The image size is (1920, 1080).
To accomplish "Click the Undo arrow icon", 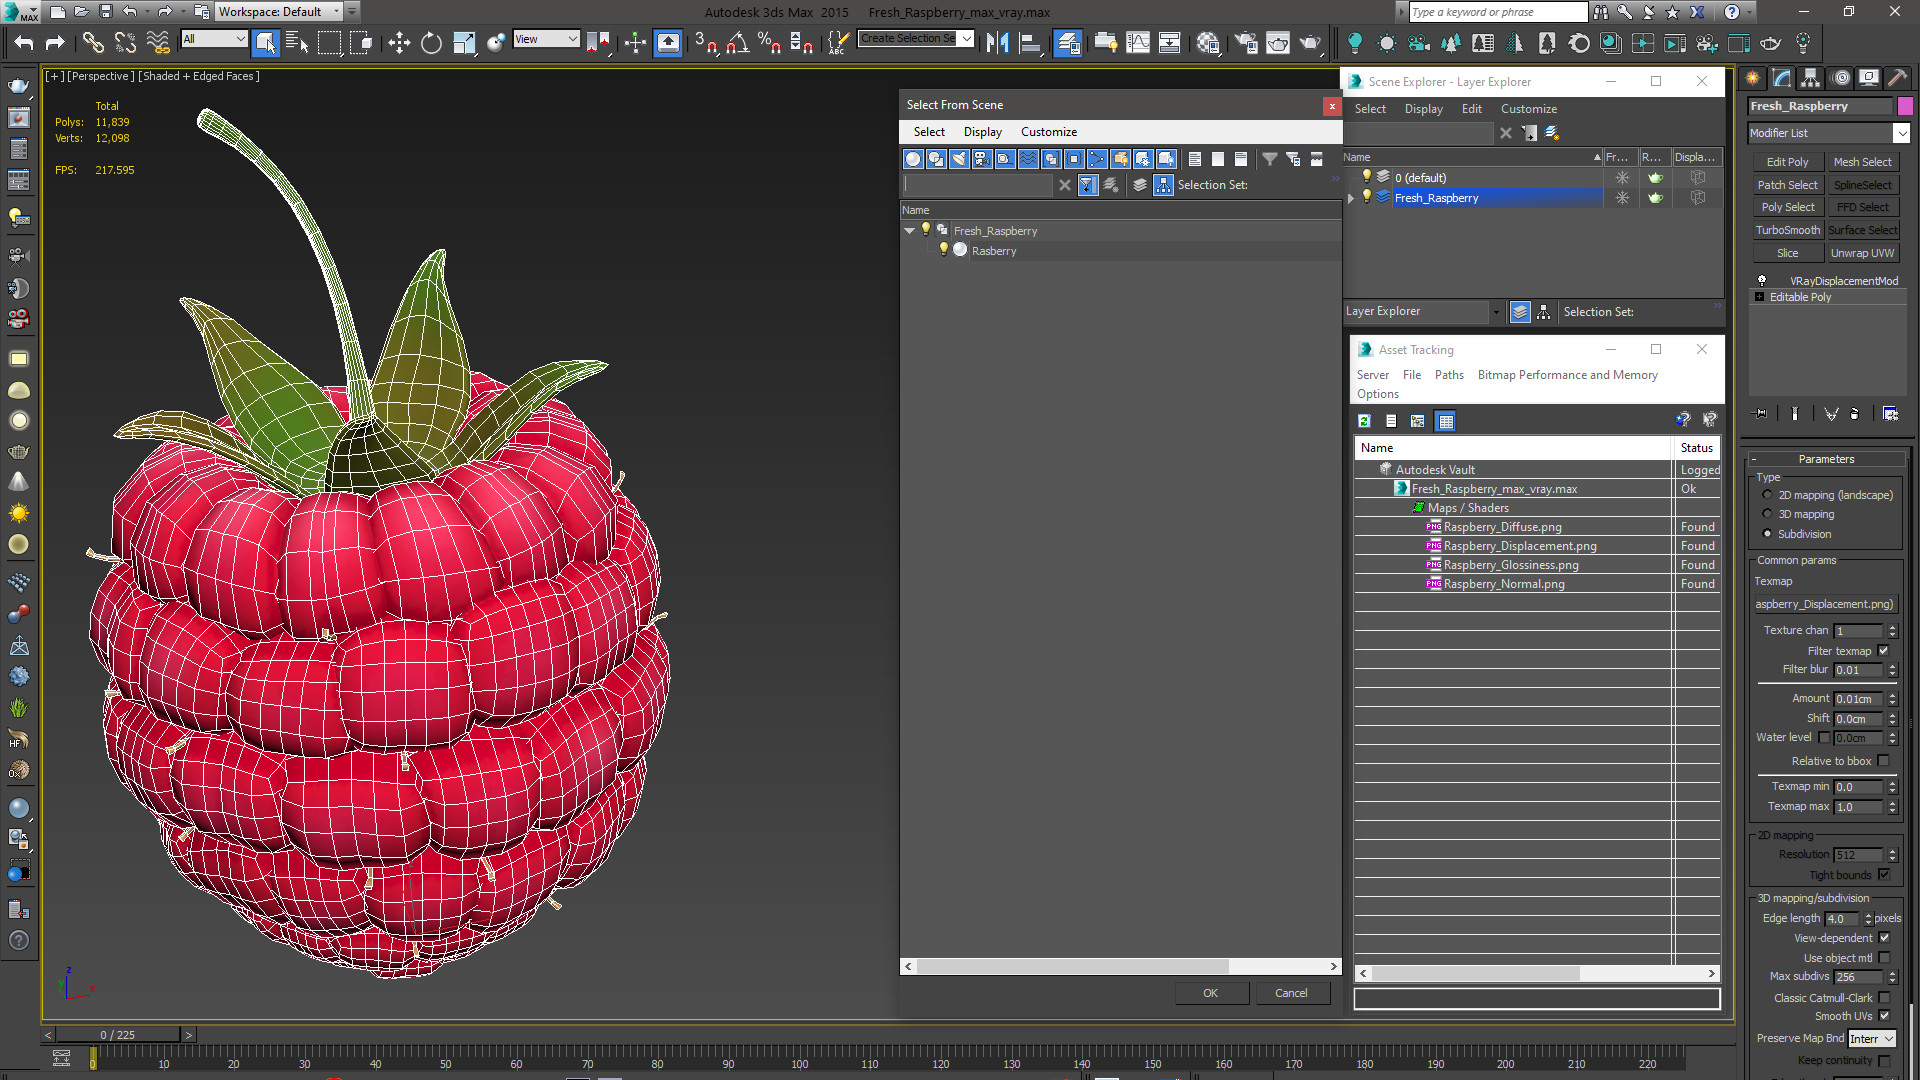I will click(24, 42).
